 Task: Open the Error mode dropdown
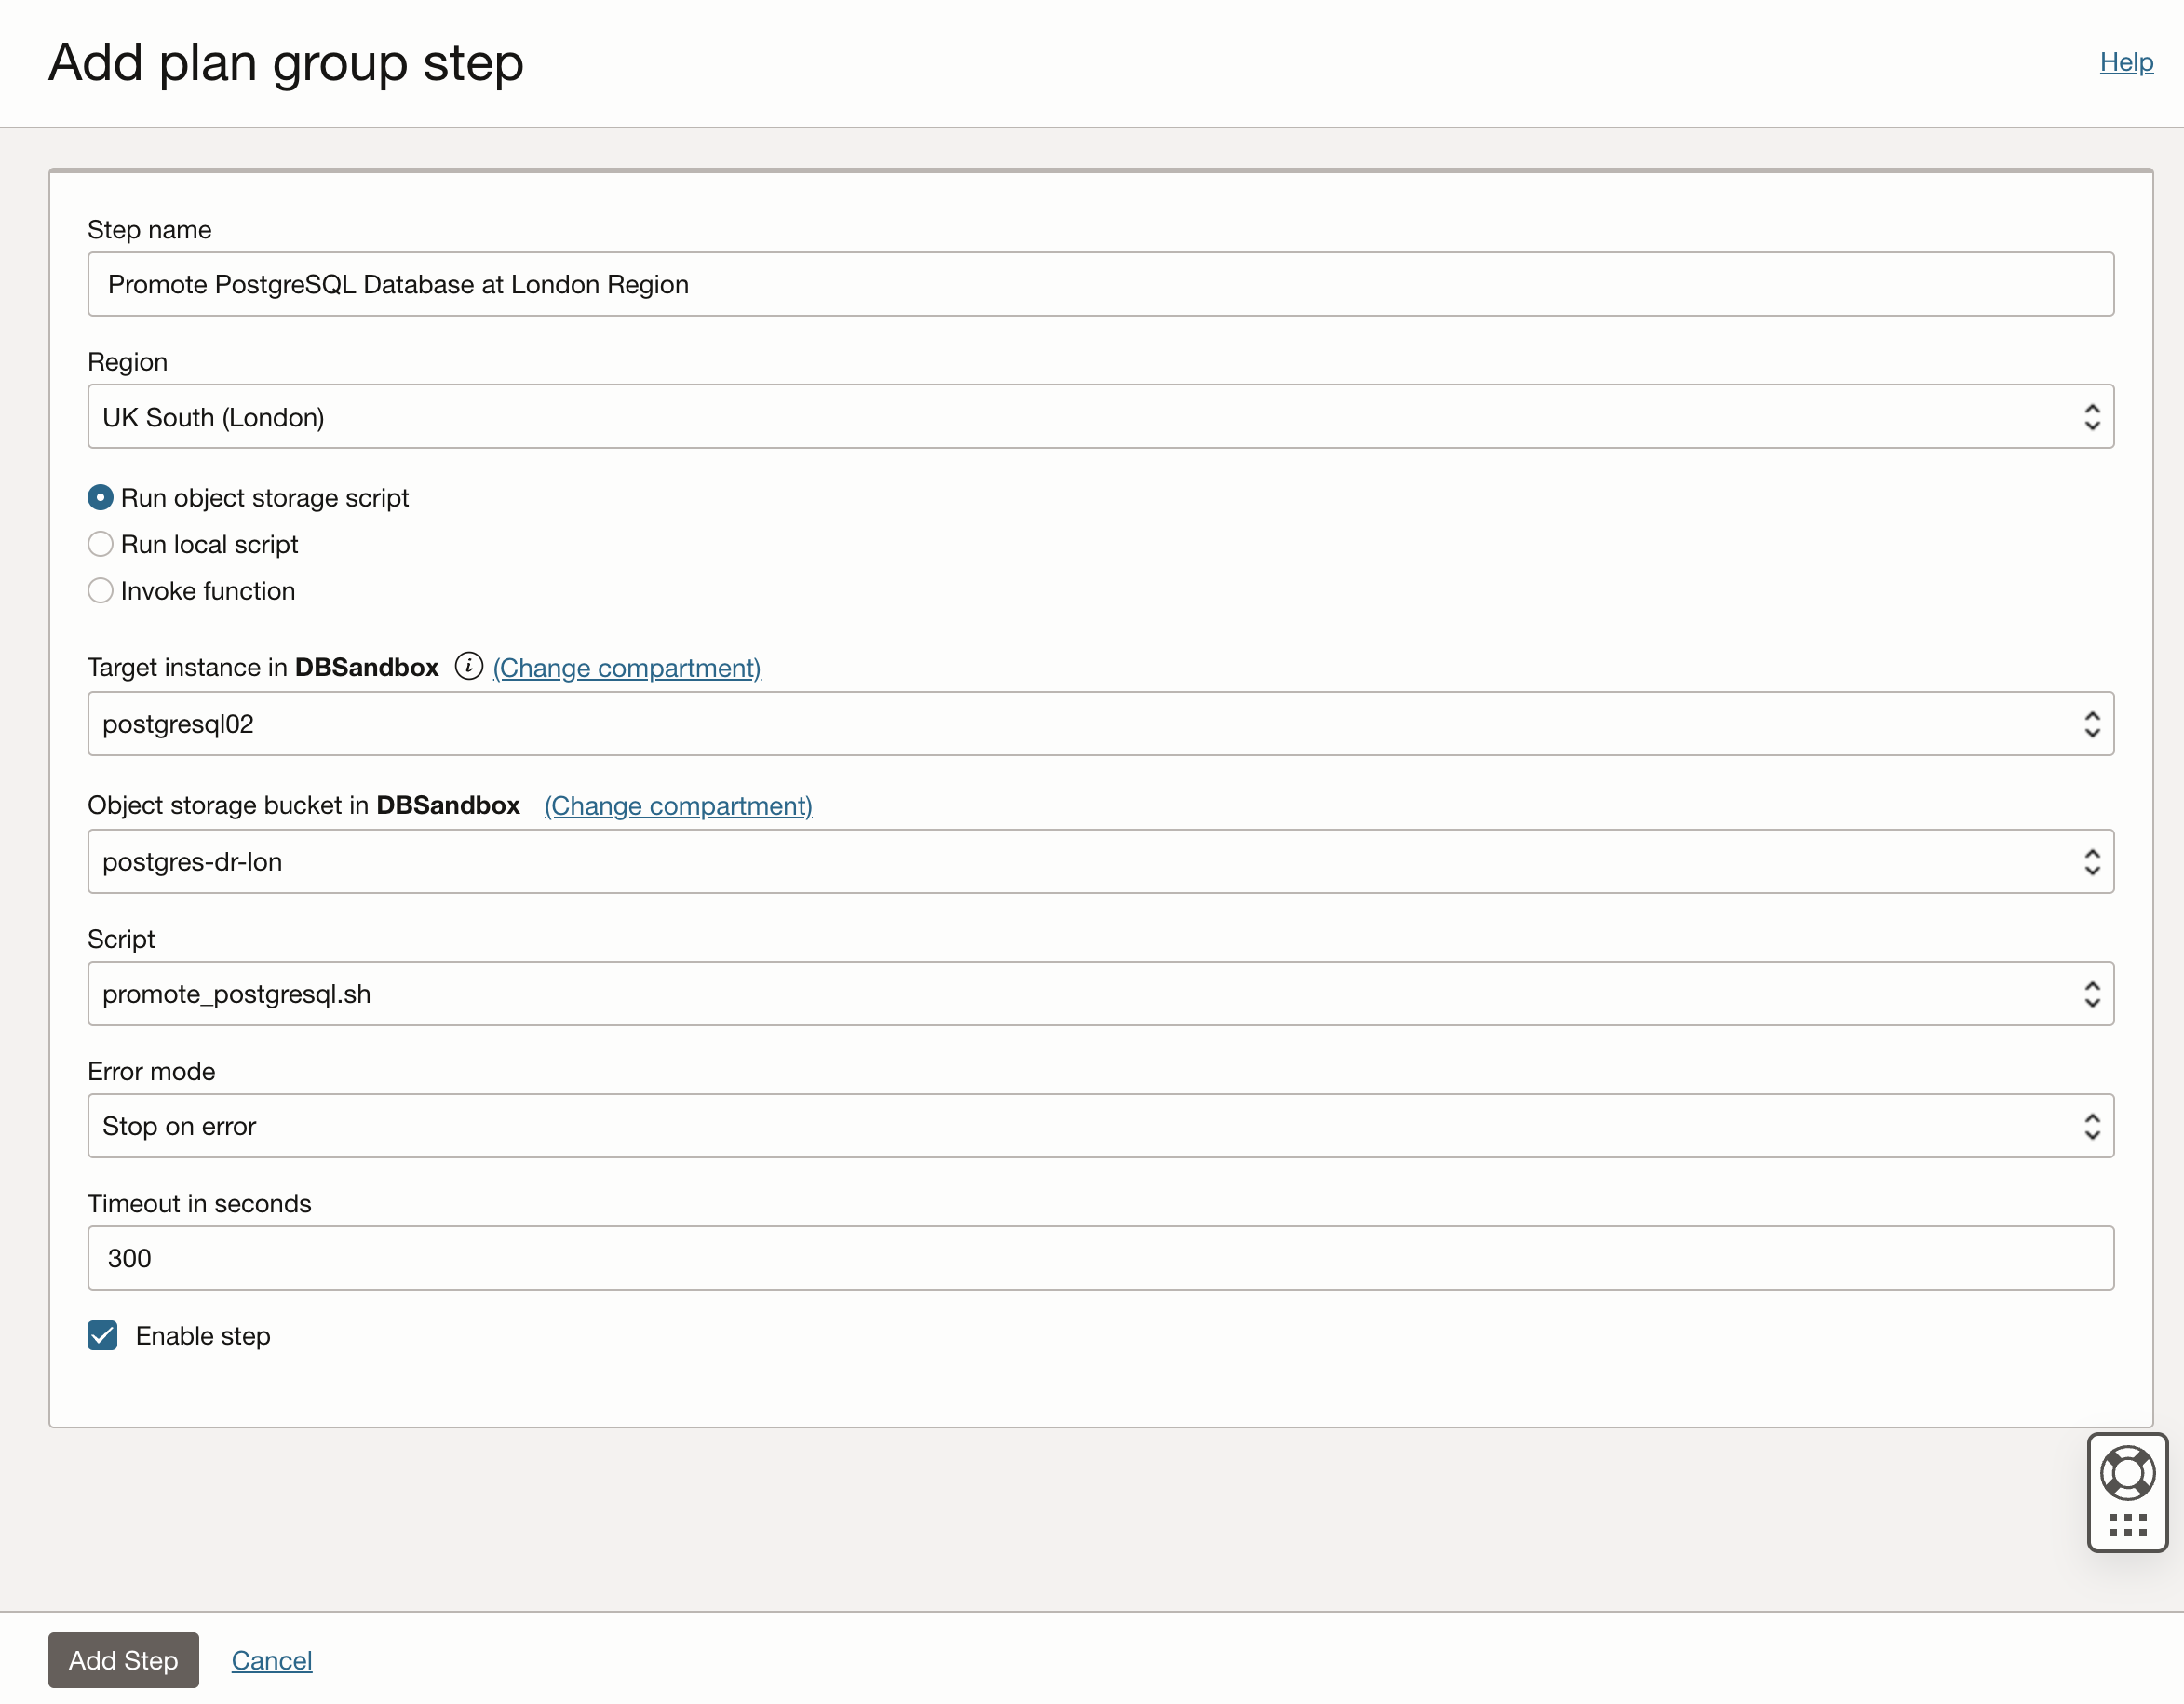[1100, 1126]
